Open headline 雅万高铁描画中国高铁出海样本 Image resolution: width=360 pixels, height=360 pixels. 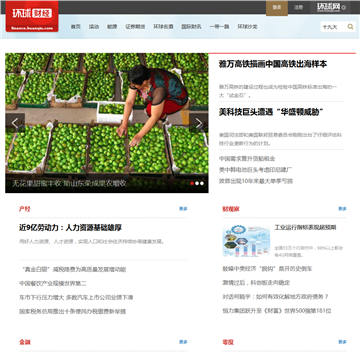[x=273, y=64]
